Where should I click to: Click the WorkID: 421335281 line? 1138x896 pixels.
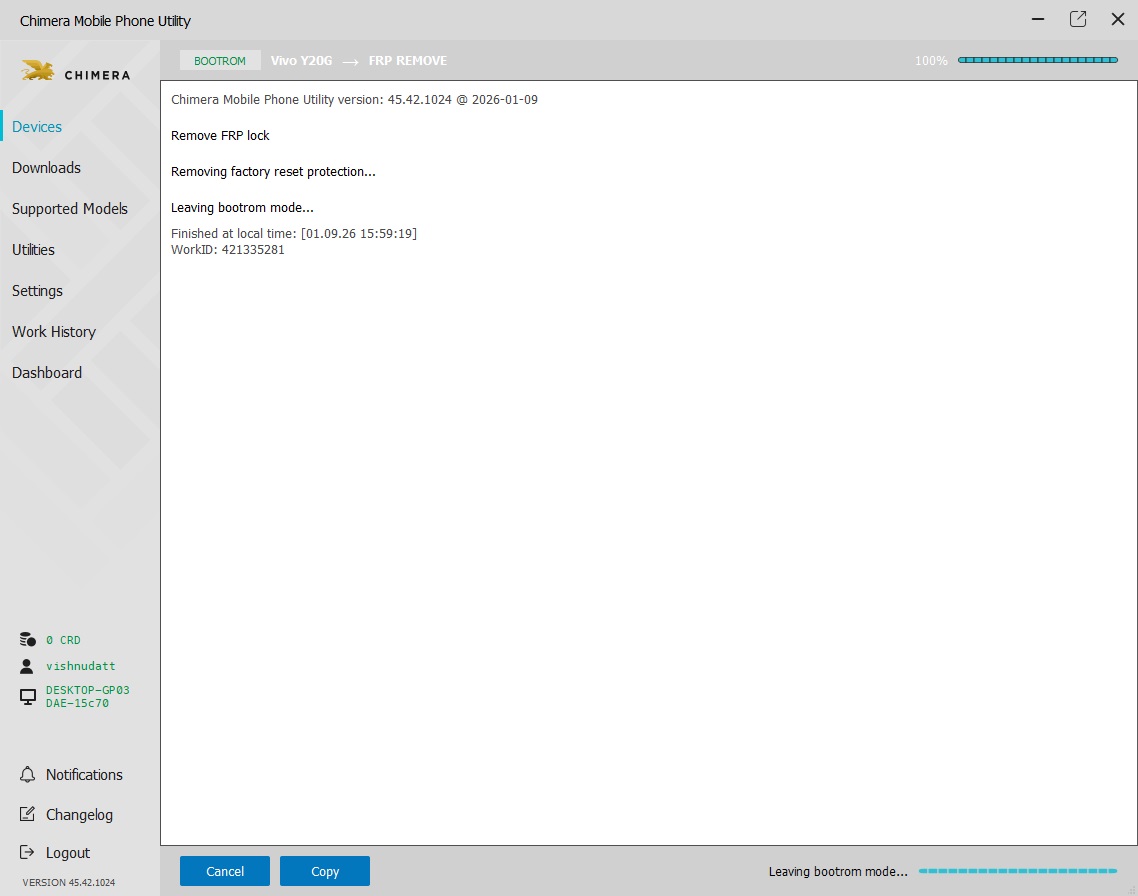[x=228, y=250]
